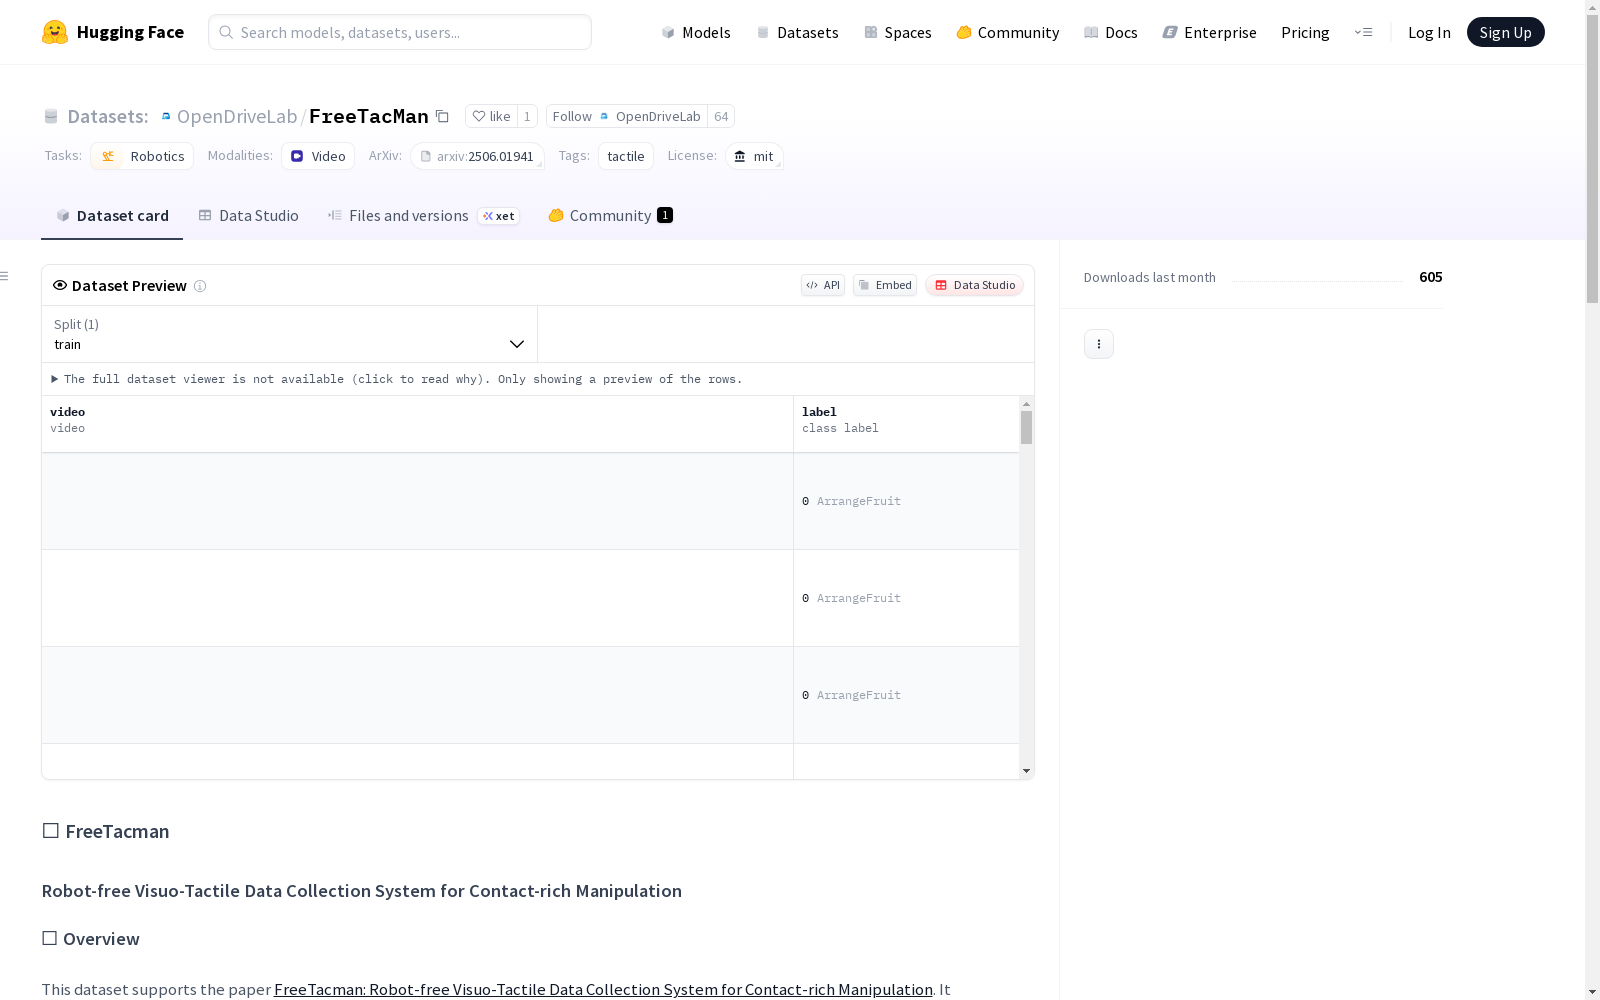Copy dataset name with the copy icon

pos(442,116)
